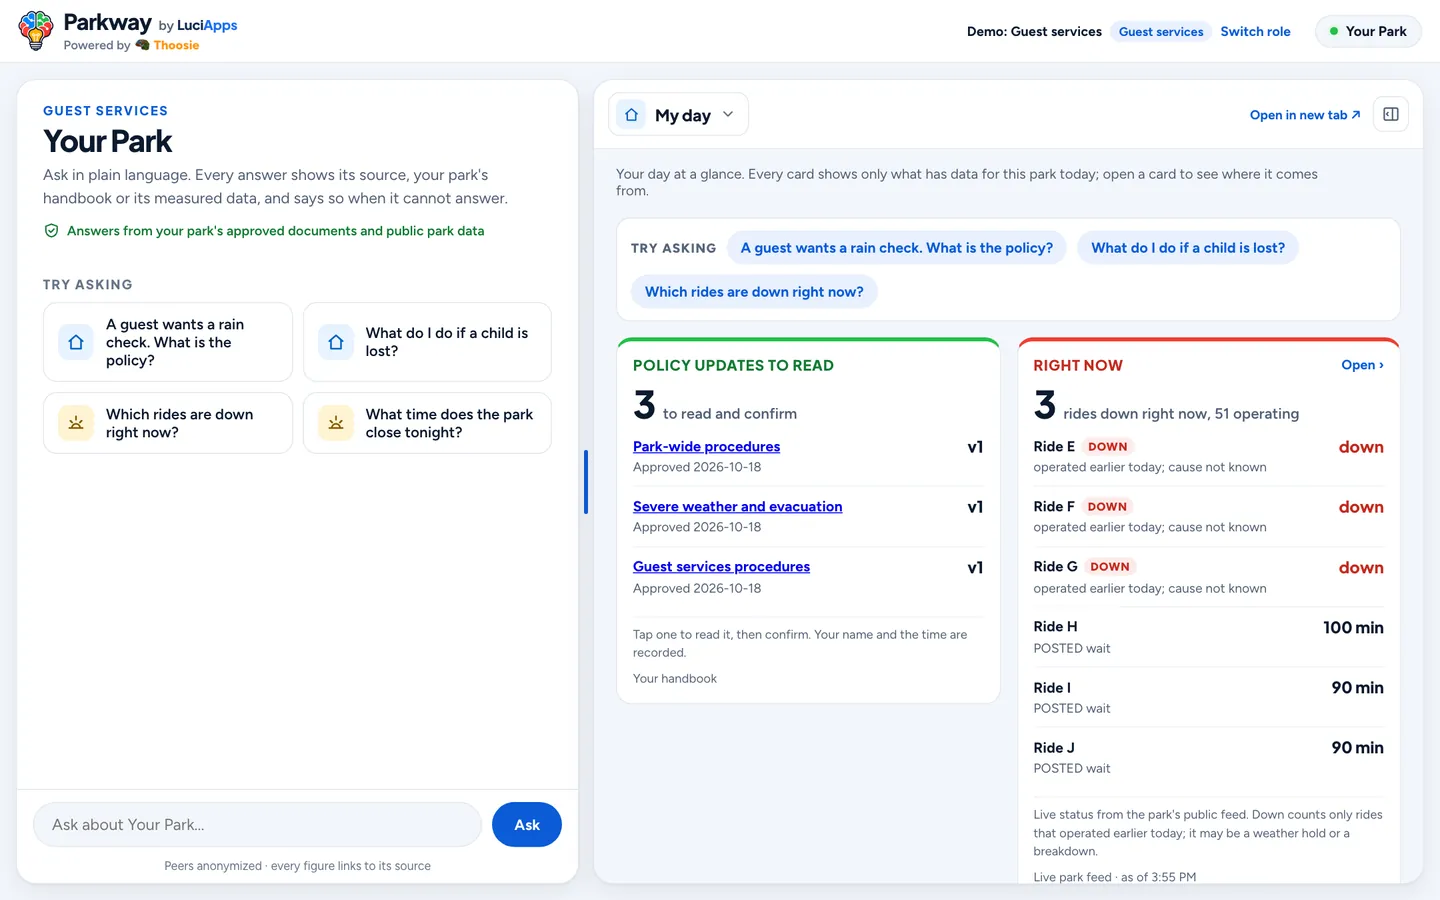This screenshot has width=1440, height=900.
Task: Click the Live park feed timestamp
Action: point(1115,877)
